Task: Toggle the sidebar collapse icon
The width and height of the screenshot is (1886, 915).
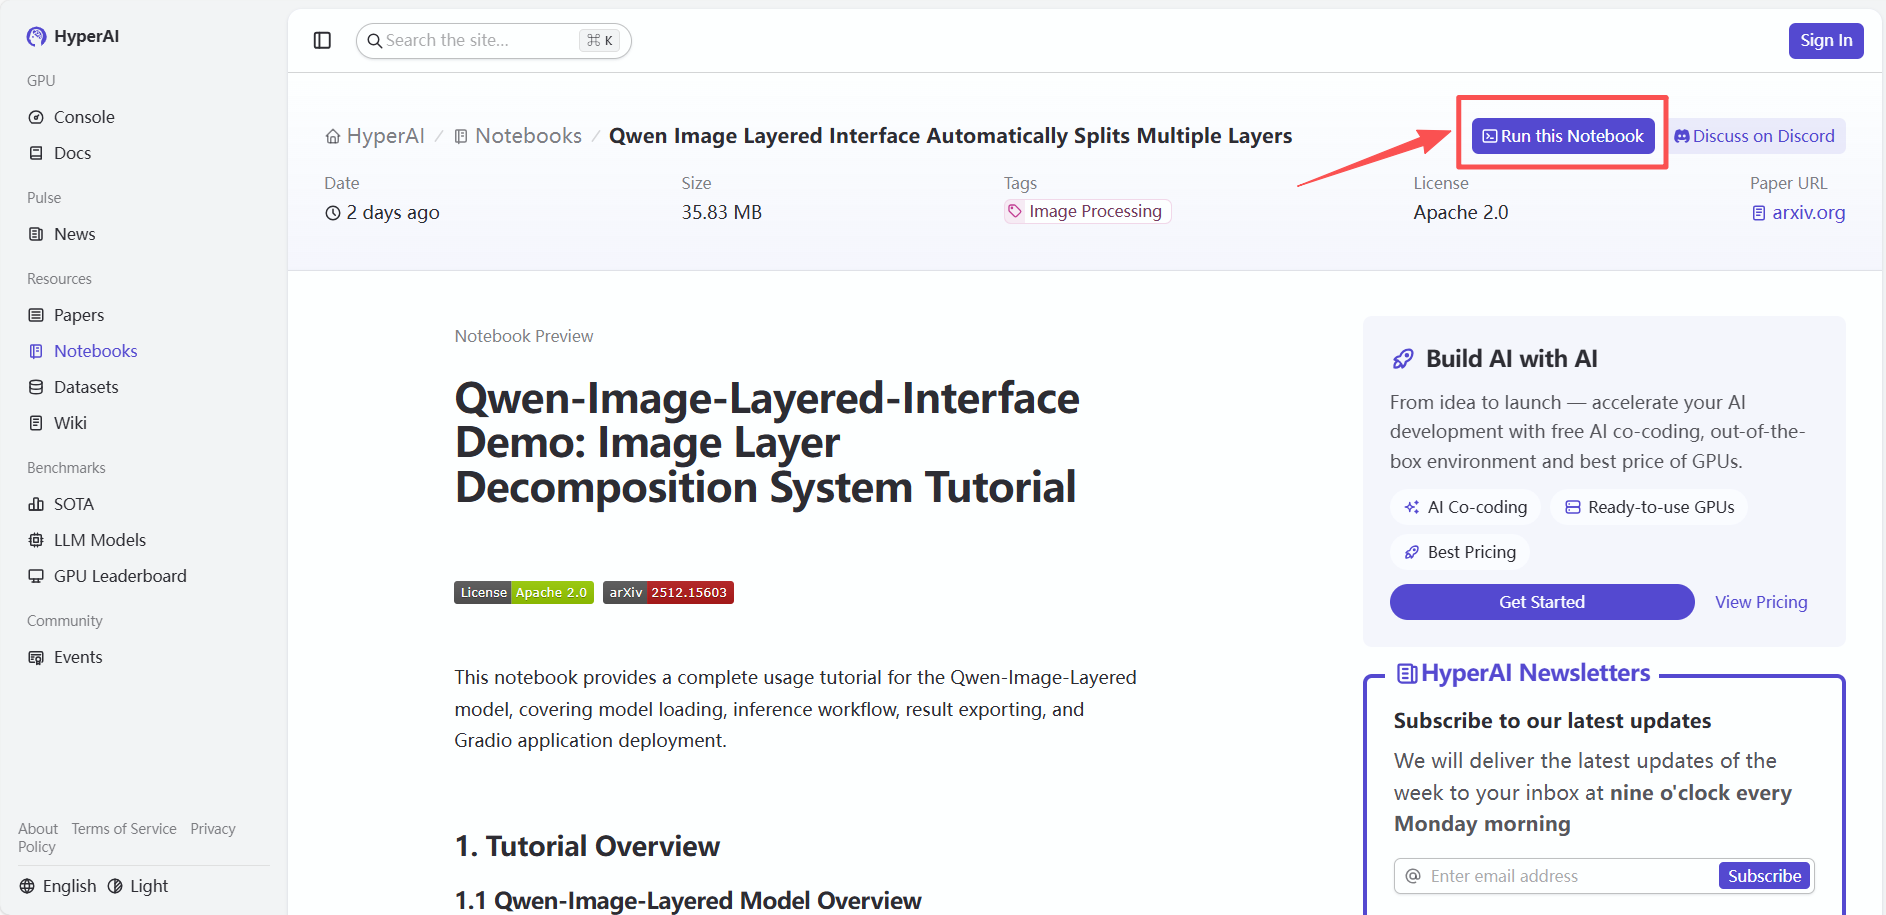Action: [322, 40]
